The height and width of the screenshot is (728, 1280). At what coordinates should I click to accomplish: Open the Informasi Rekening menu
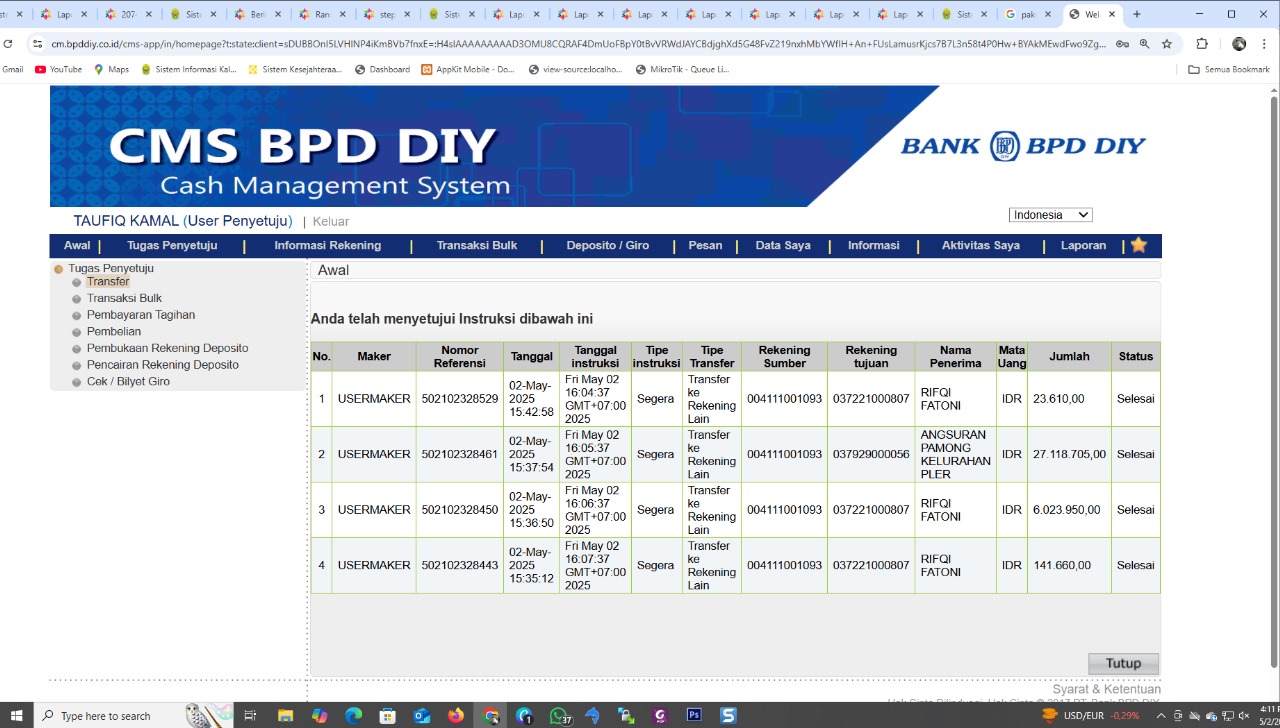tap(328, 245)
